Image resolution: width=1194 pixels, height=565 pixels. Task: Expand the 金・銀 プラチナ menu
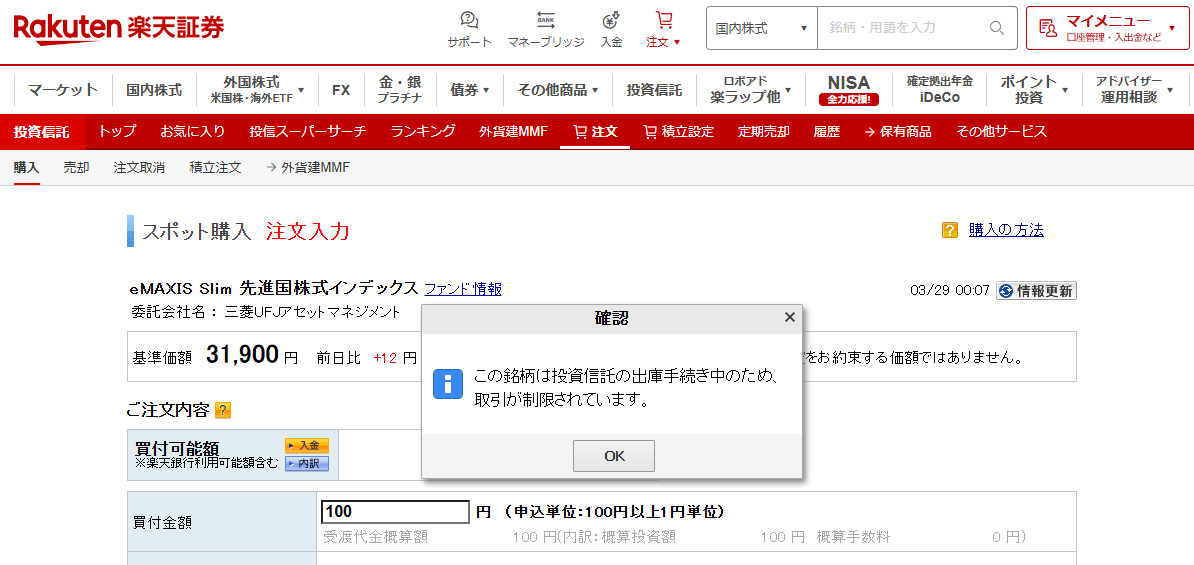[400, 90]
